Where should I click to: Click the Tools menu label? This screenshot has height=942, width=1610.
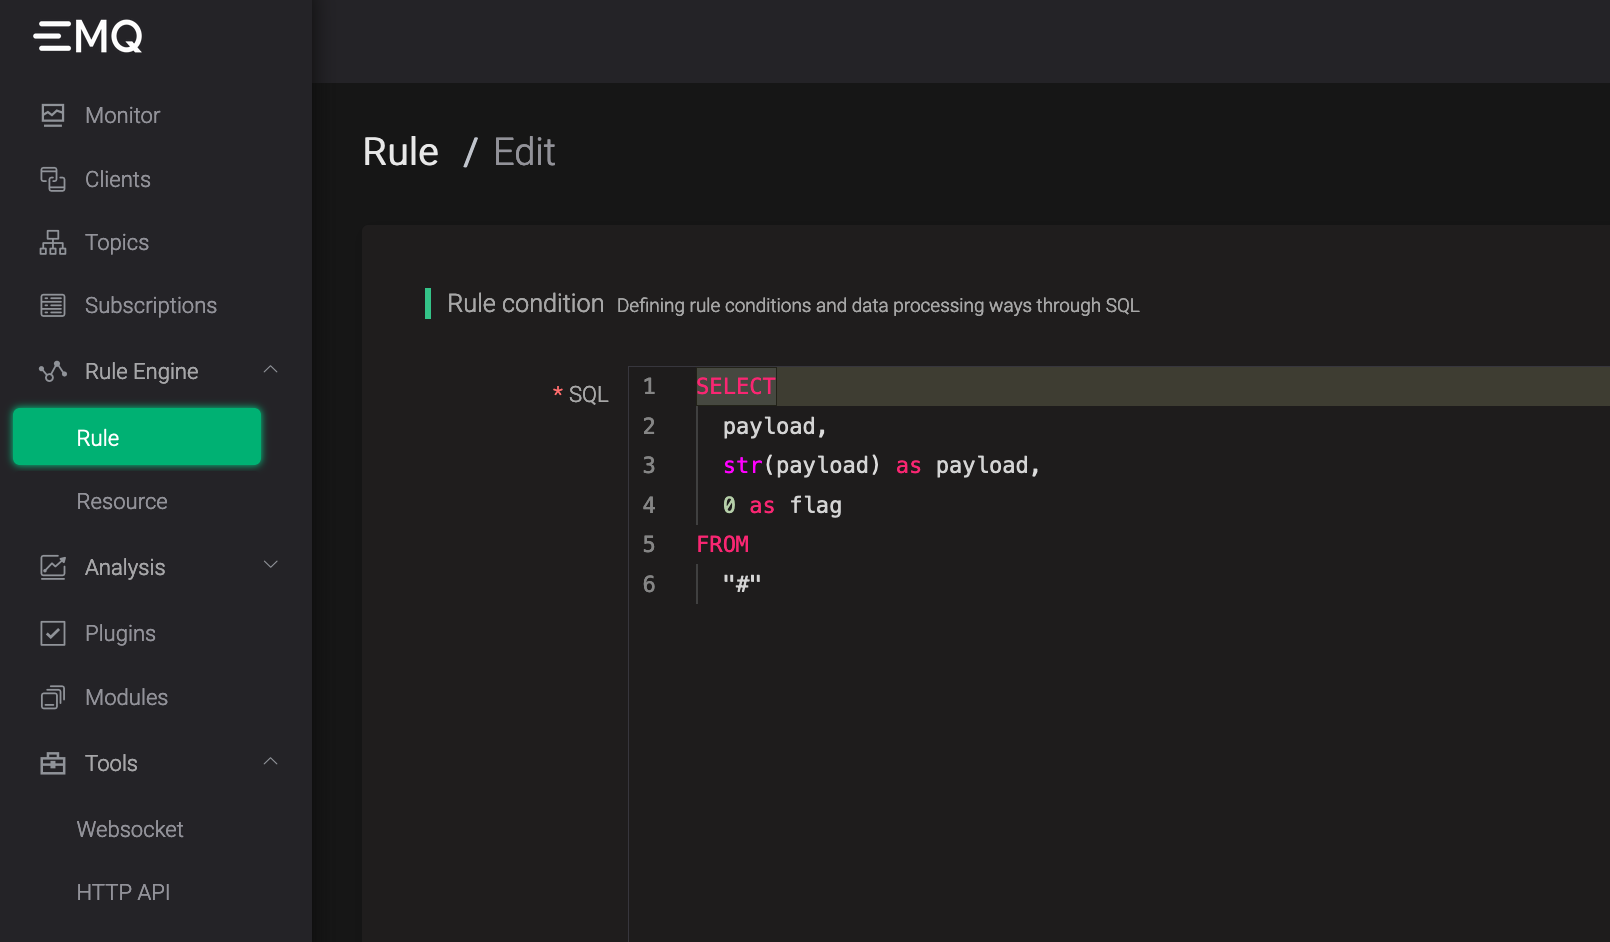click(x=111, y=763)
